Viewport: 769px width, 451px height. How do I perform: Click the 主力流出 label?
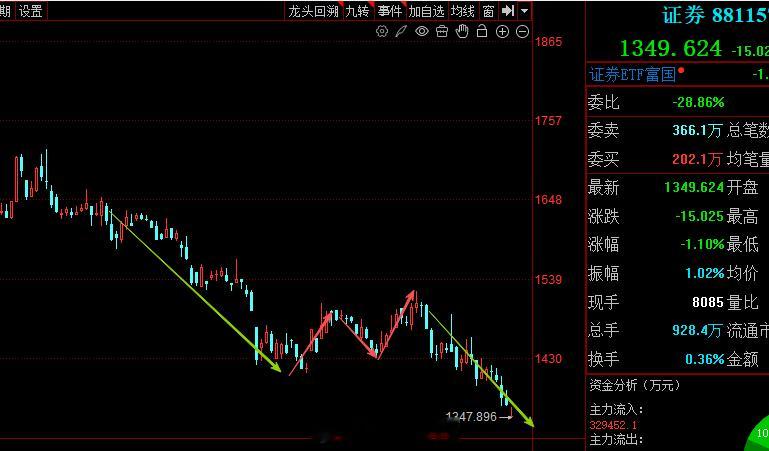pos(616,440)
